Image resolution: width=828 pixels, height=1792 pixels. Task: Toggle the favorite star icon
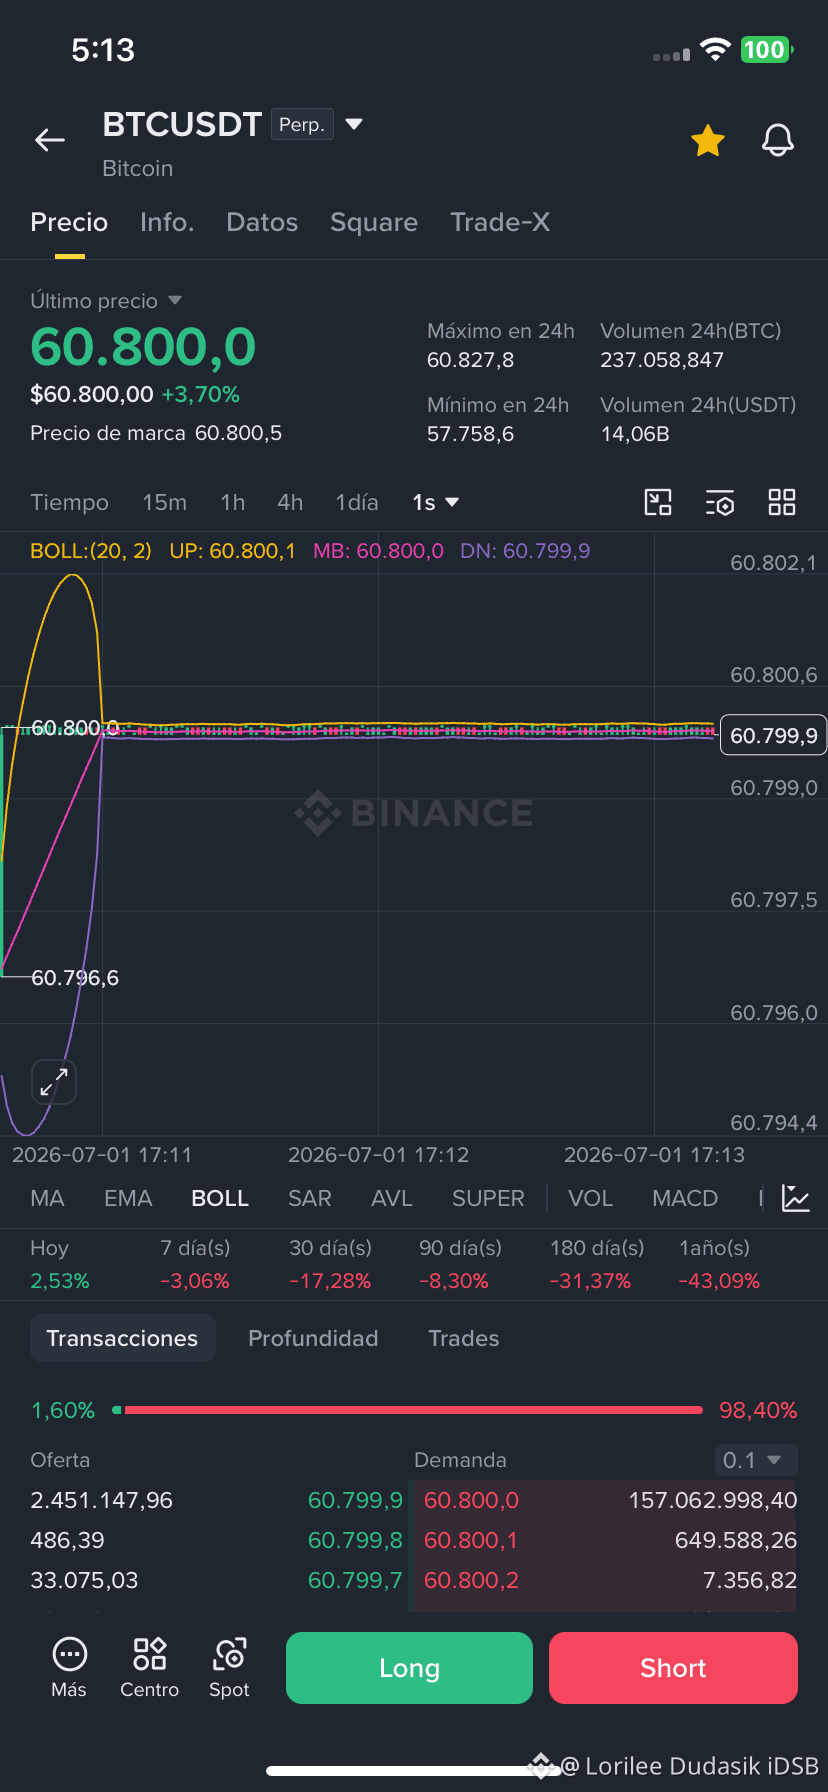click(708, 141)
